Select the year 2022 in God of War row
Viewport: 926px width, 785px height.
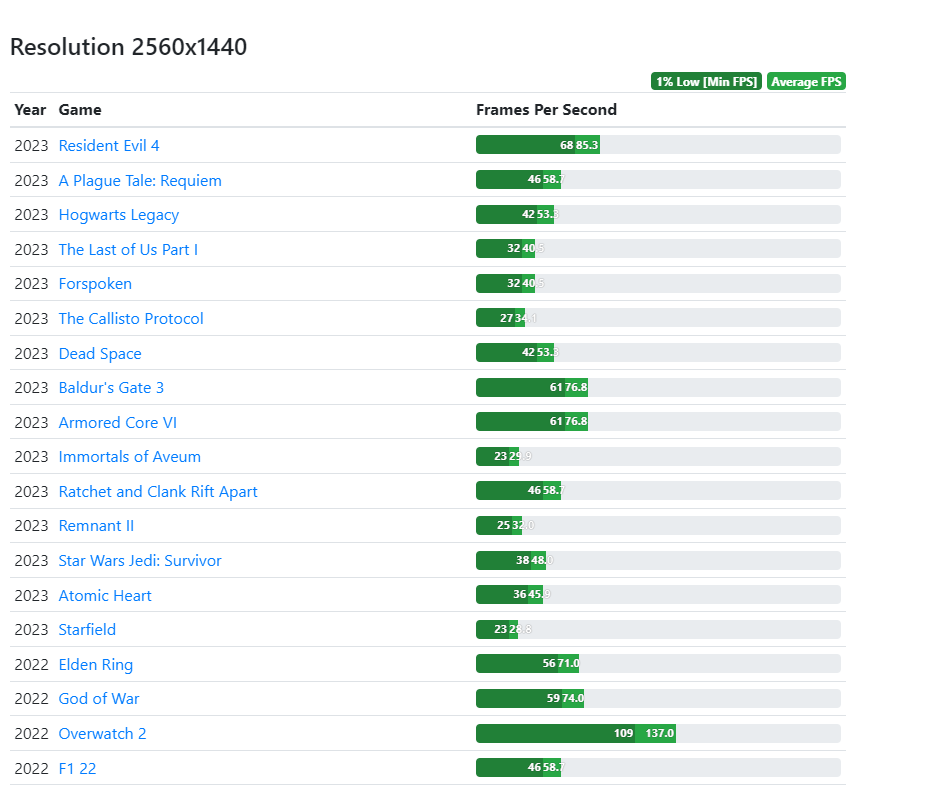point(31,699)
